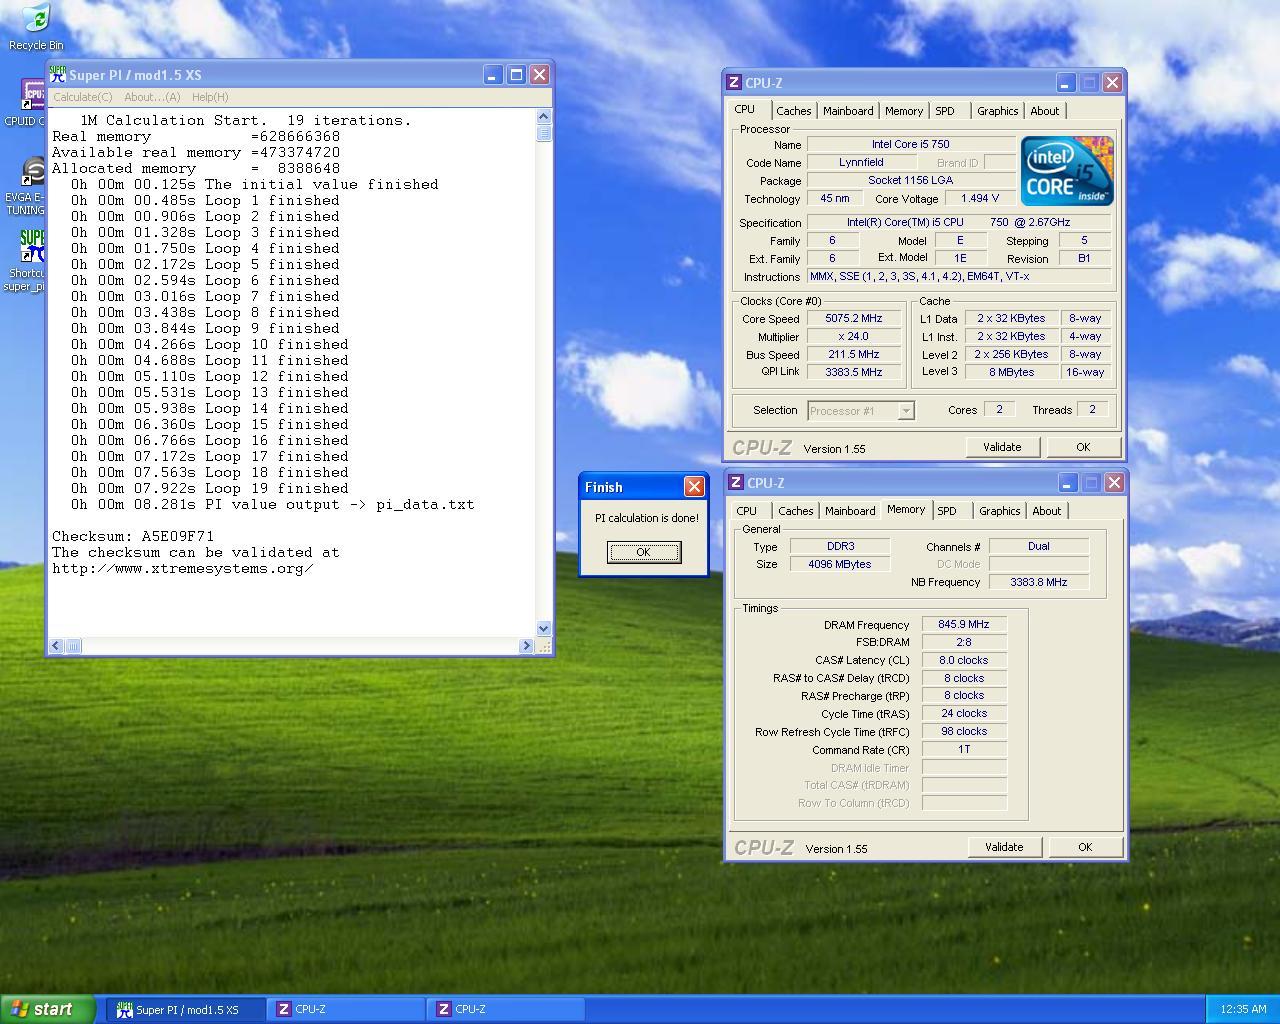1280x1024 pixels.
Task: Switch to Caches tab in lower CPU-Z window
Action: [796, 511]
